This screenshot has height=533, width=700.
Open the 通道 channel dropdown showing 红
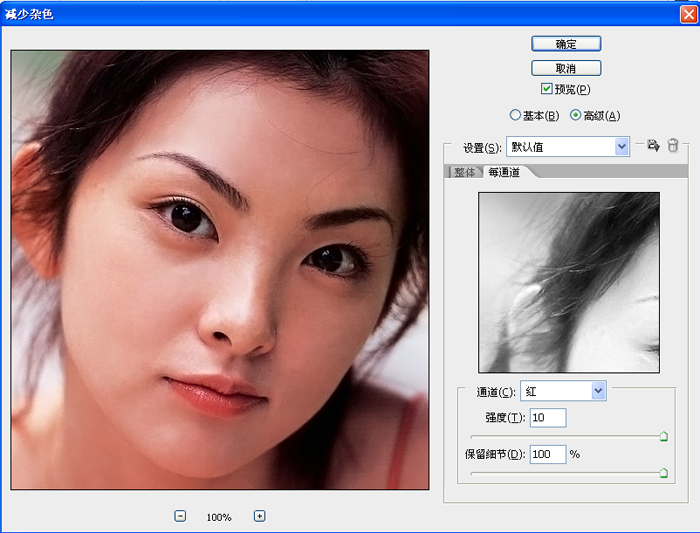tap(563, 391)
